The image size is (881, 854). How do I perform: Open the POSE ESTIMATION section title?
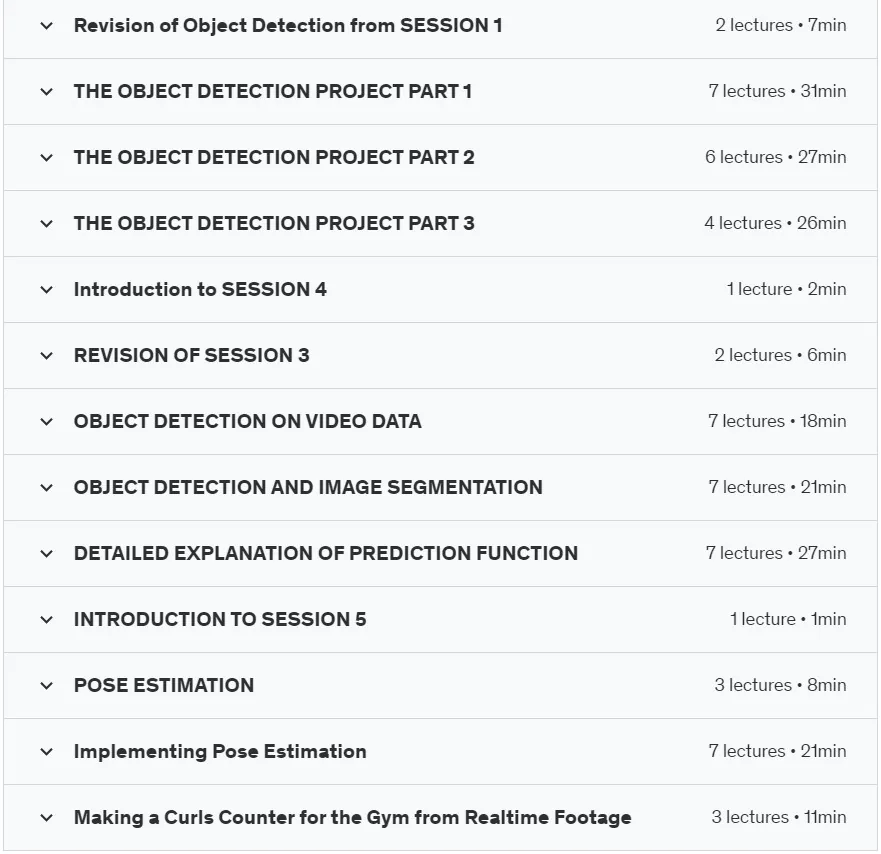(164, 685)
